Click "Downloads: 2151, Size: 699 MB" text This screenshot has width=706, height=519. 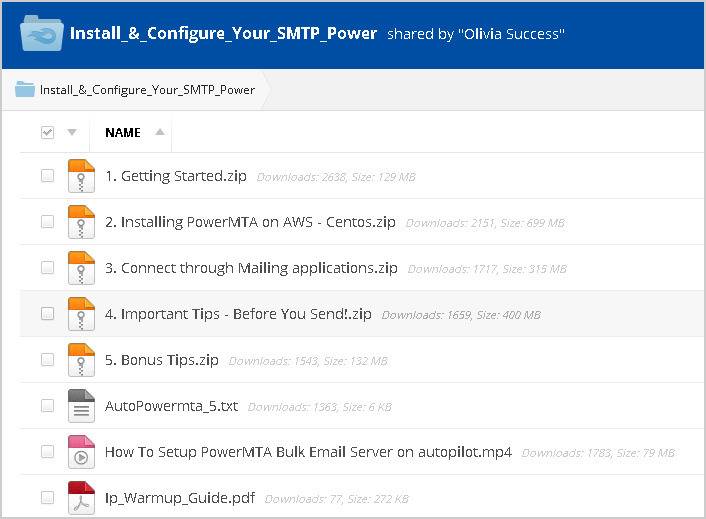[x=485, y=223]
